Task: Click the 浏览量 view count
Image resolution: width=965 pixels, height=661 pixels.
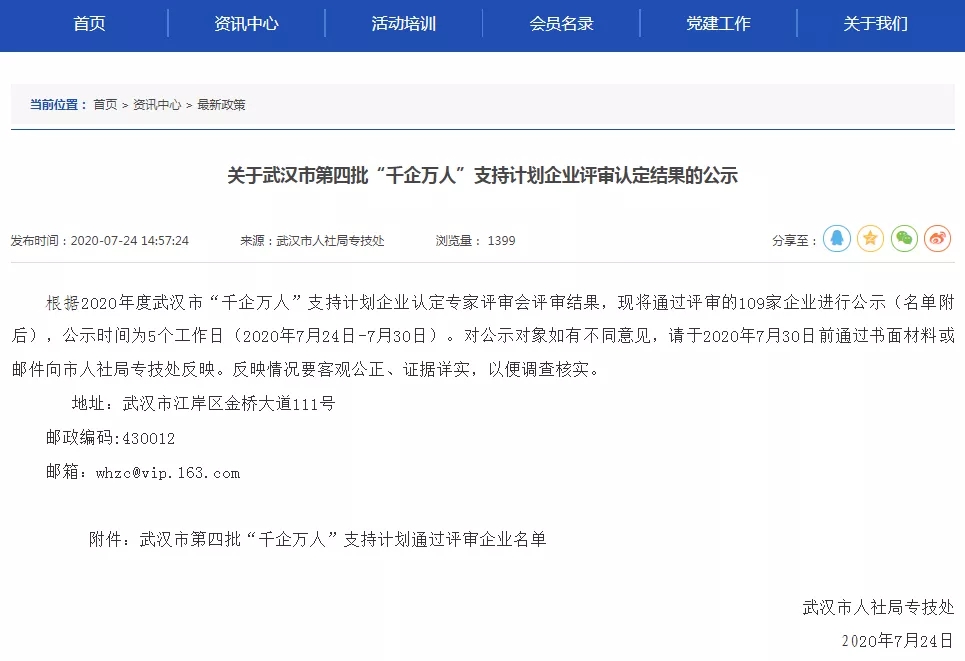Action: [x=475, y=241]
